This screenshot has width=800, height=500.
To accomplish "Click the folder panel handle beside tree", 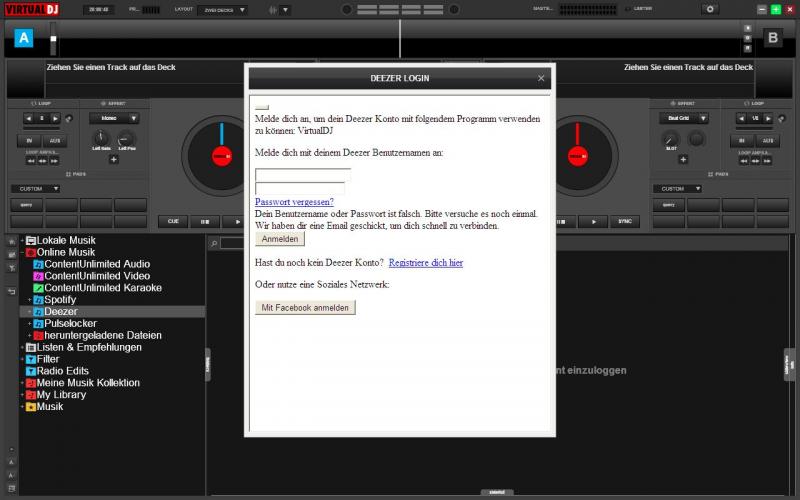I will pos(208,364).
